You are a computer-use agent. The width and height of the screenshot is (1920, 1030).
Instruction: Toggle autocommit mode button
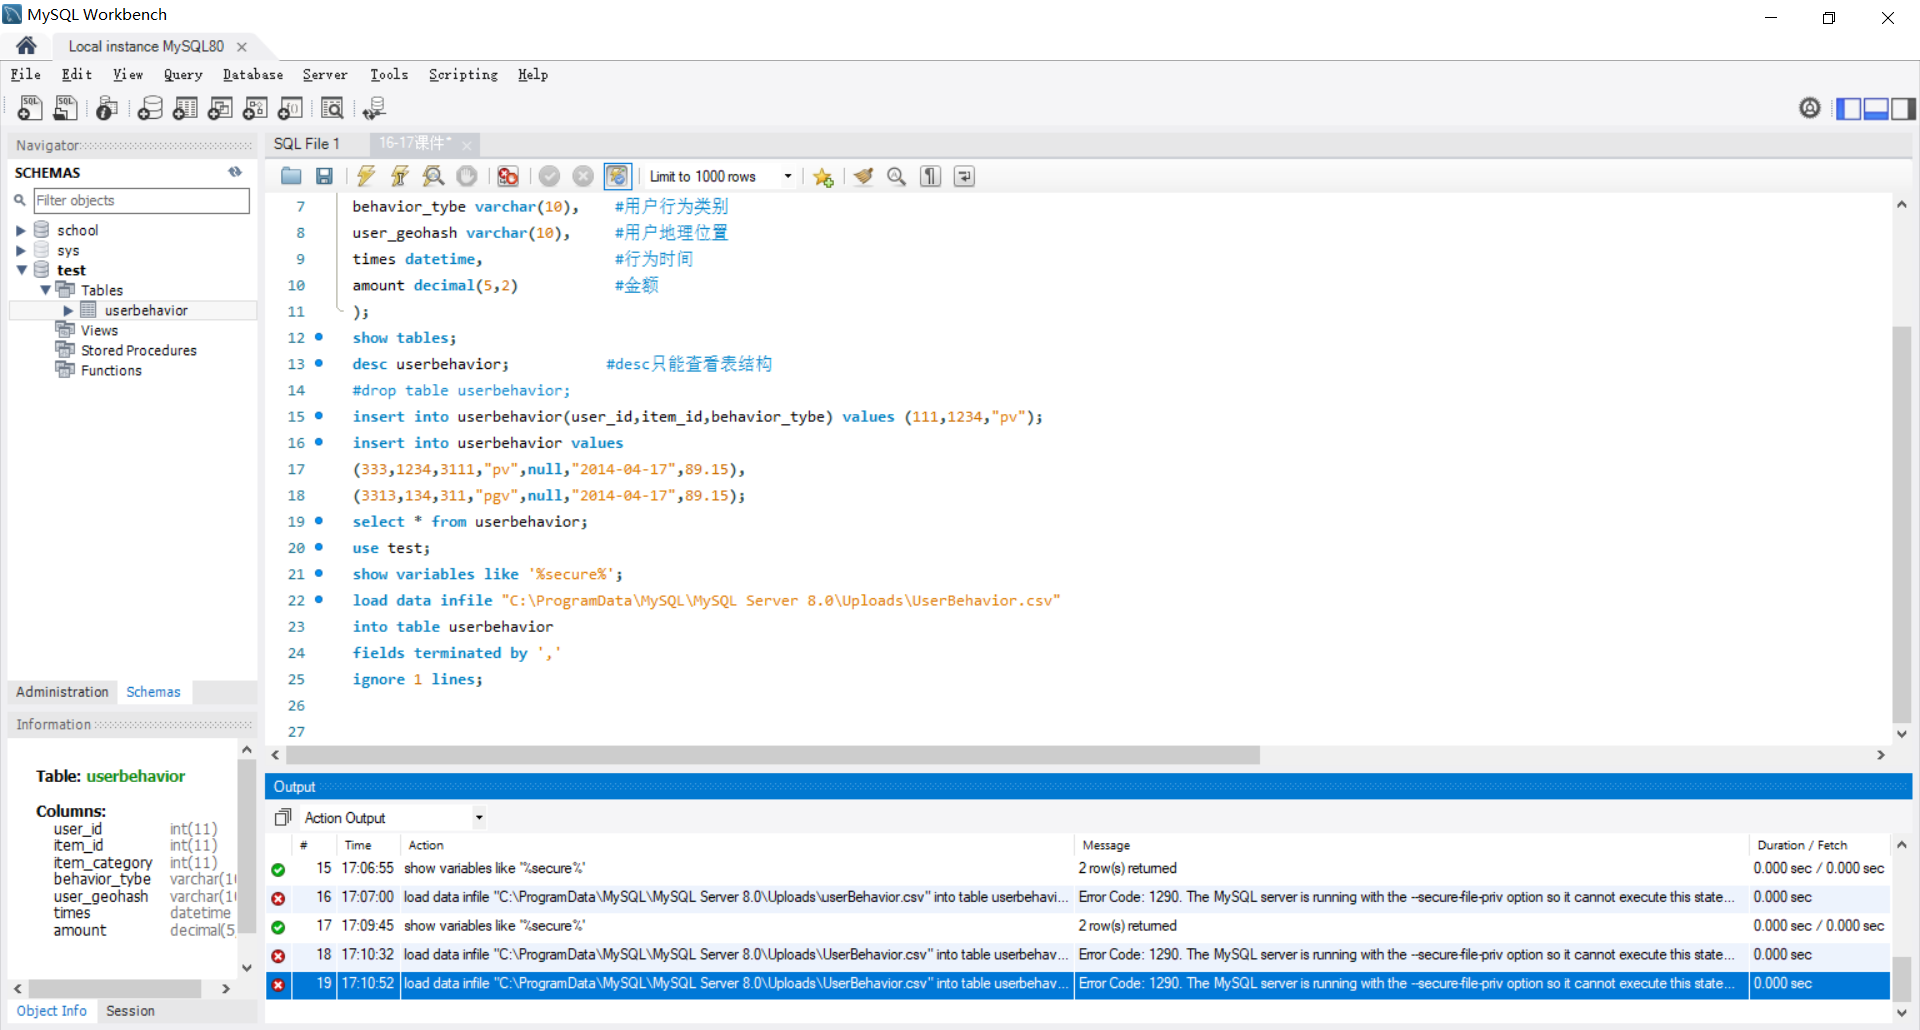point(618,176)
